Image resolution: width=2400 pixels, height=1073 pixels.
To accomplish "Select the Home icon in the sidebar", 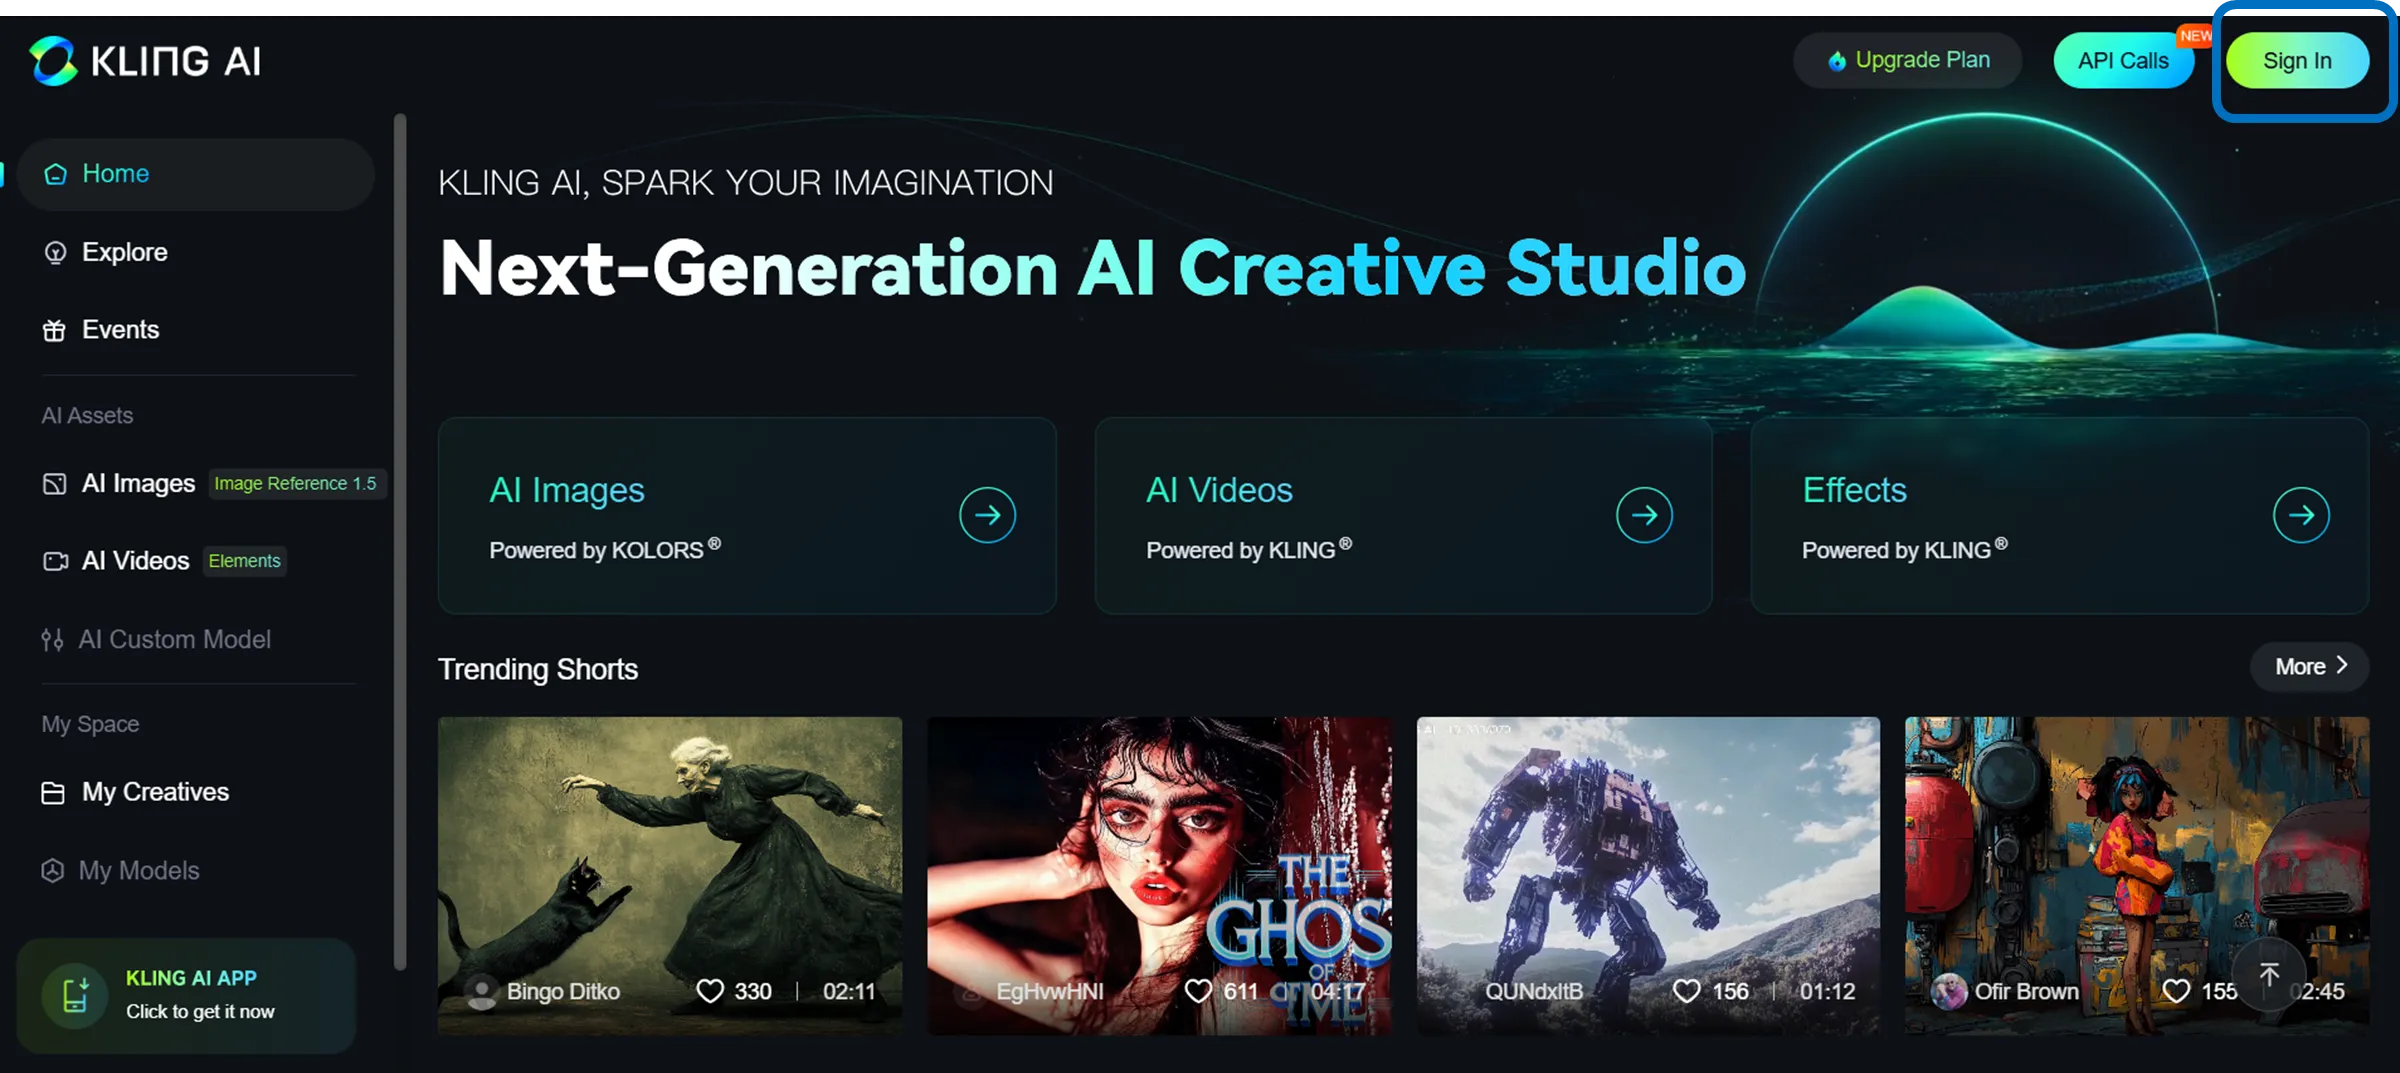I will click(55, 173).
